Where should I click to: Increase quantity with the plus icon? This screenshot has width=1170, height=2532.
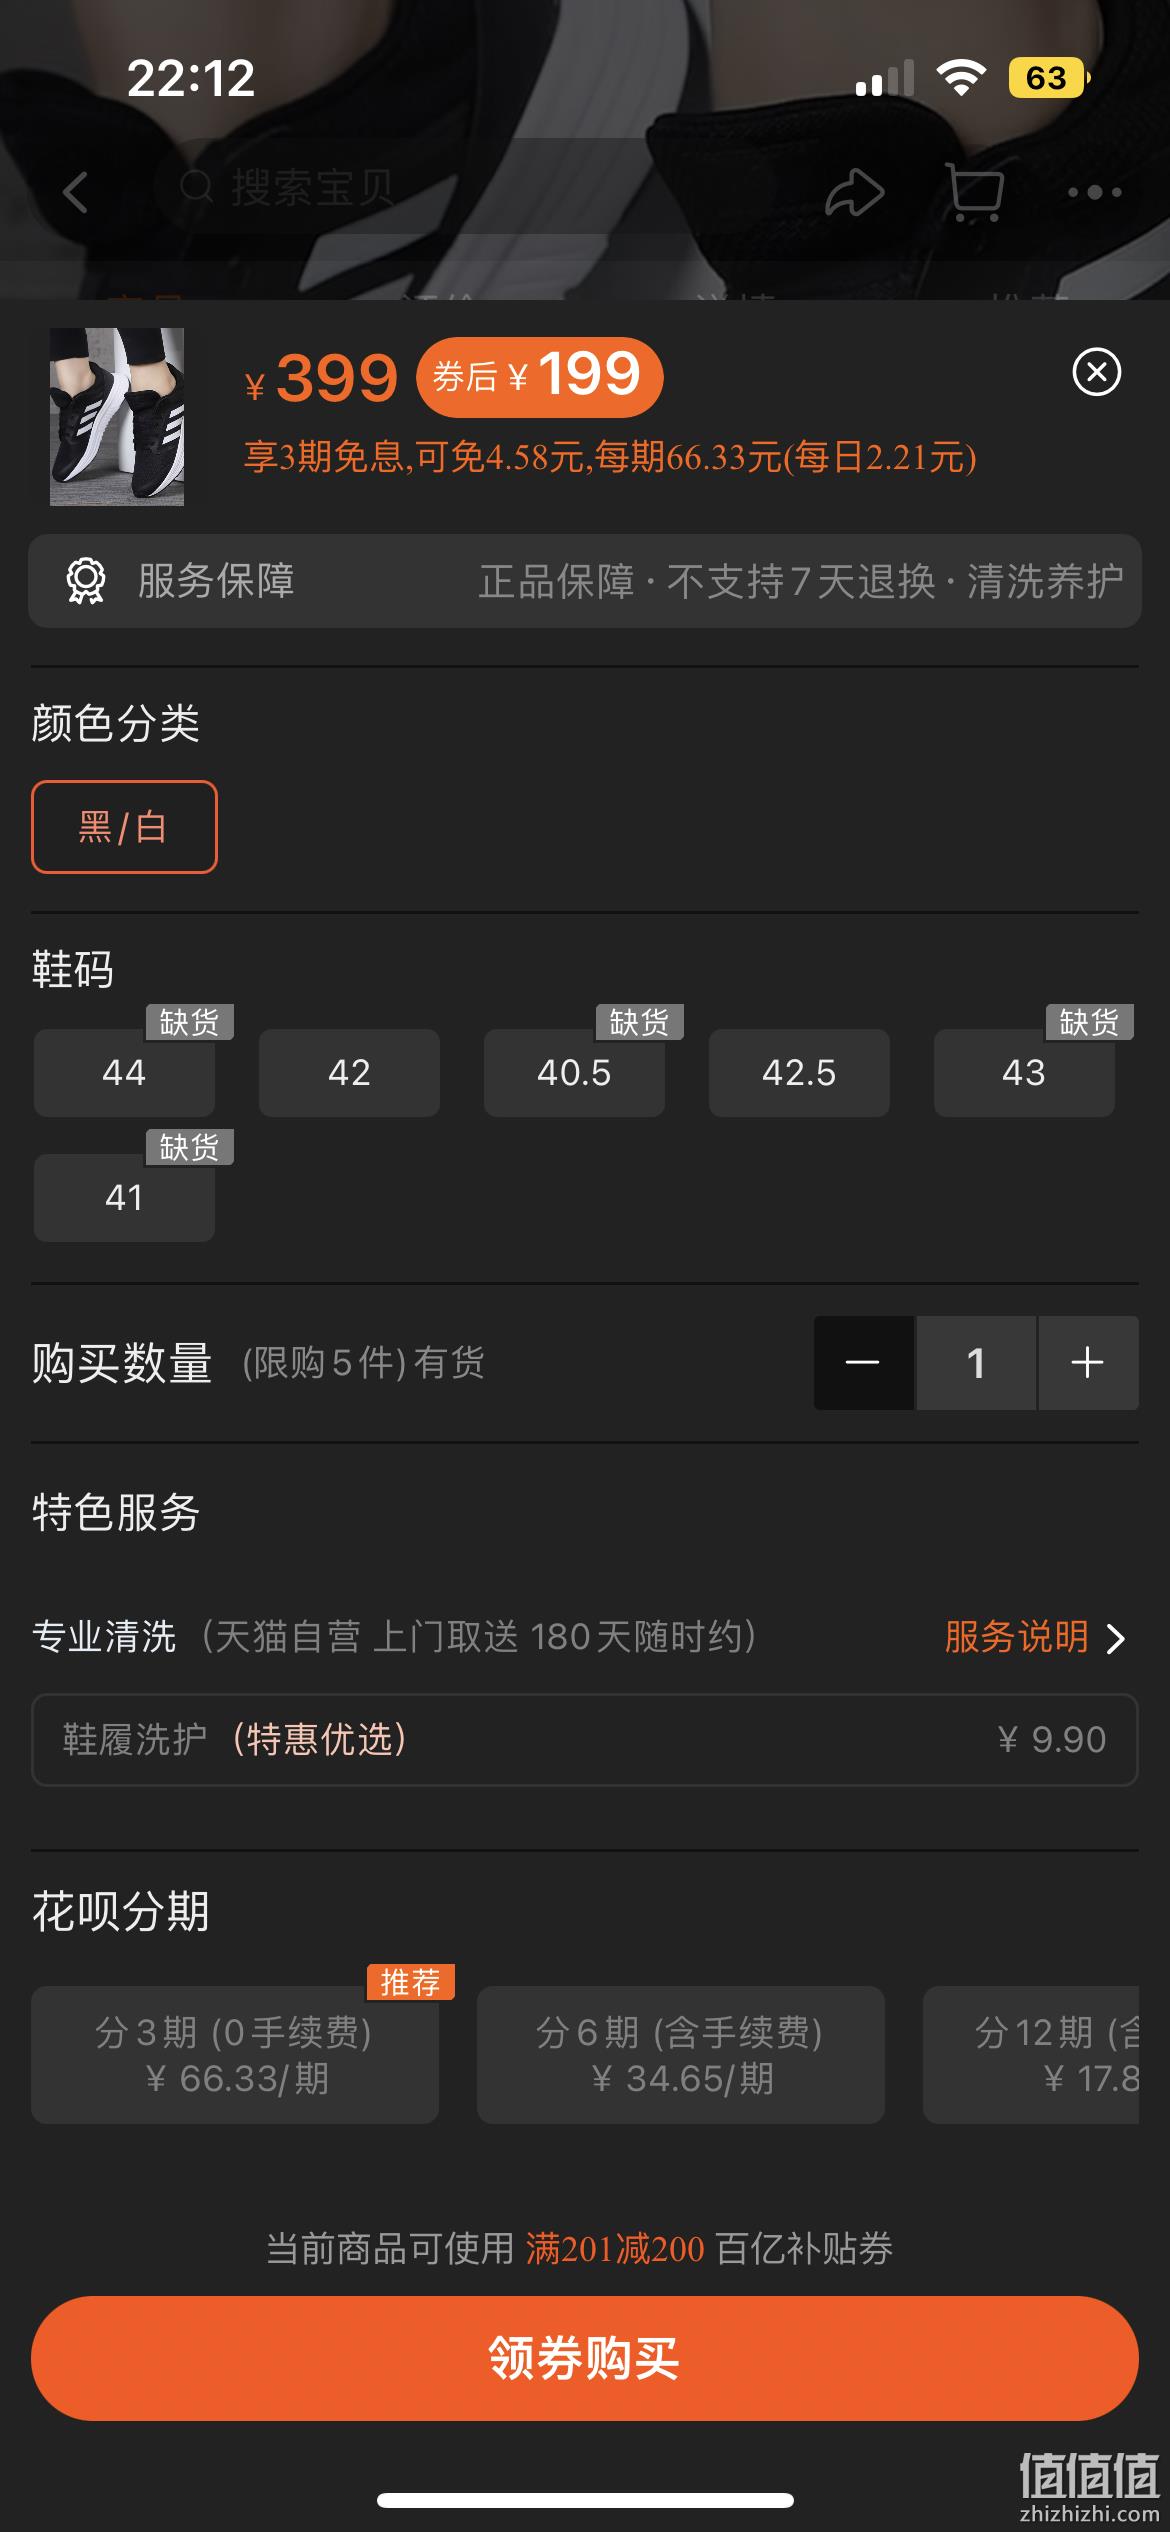coord(1088,1363)
